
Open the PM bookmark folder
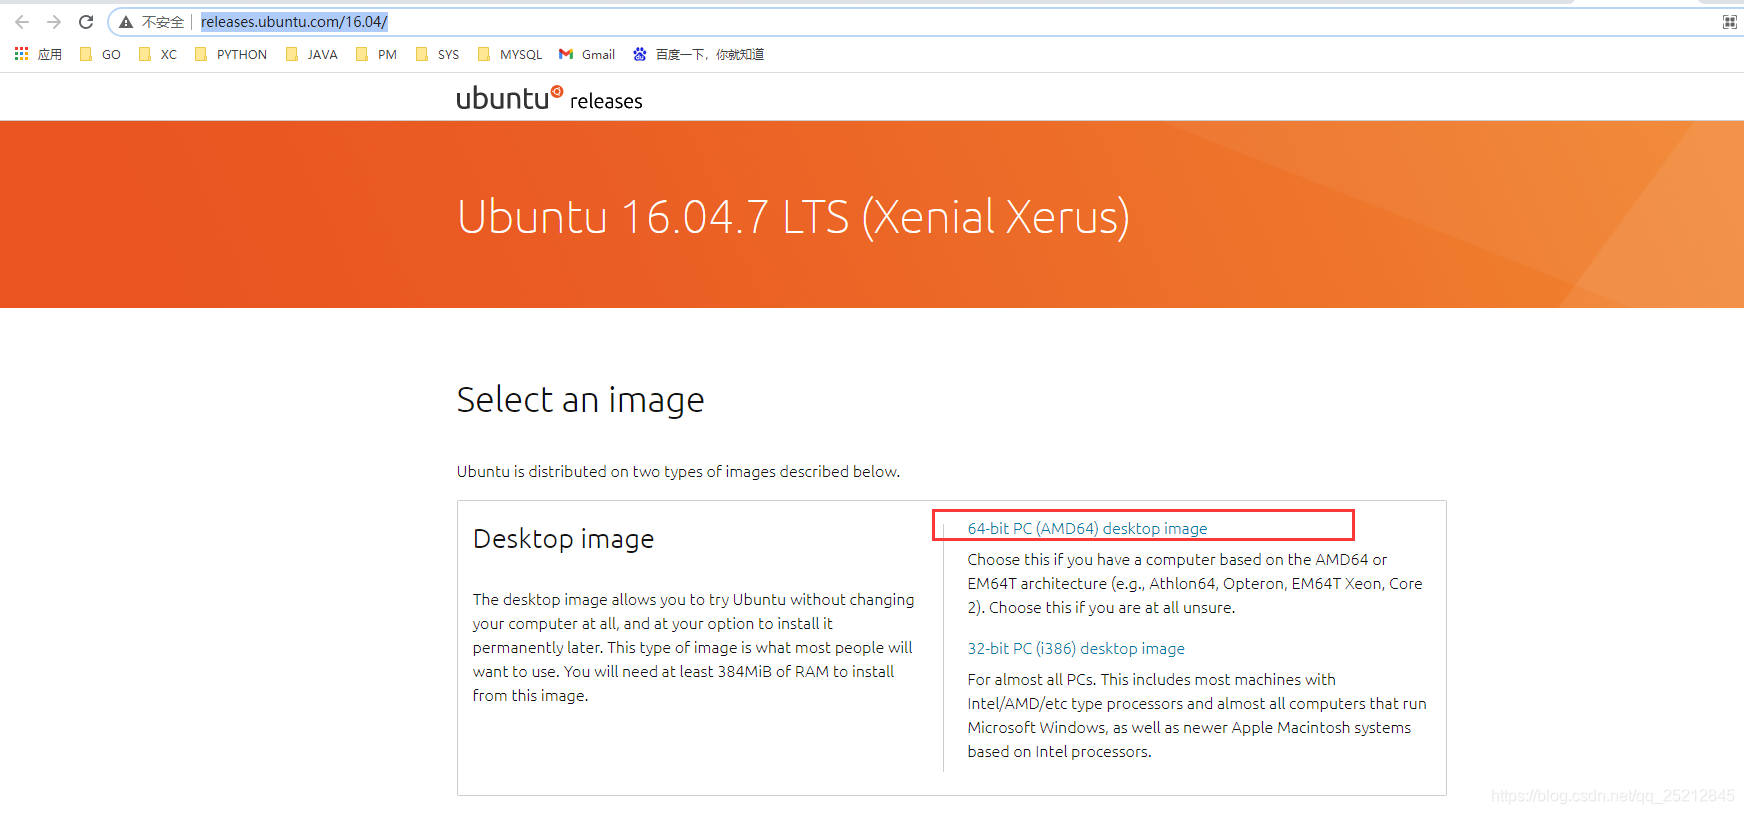pos(376,54)
